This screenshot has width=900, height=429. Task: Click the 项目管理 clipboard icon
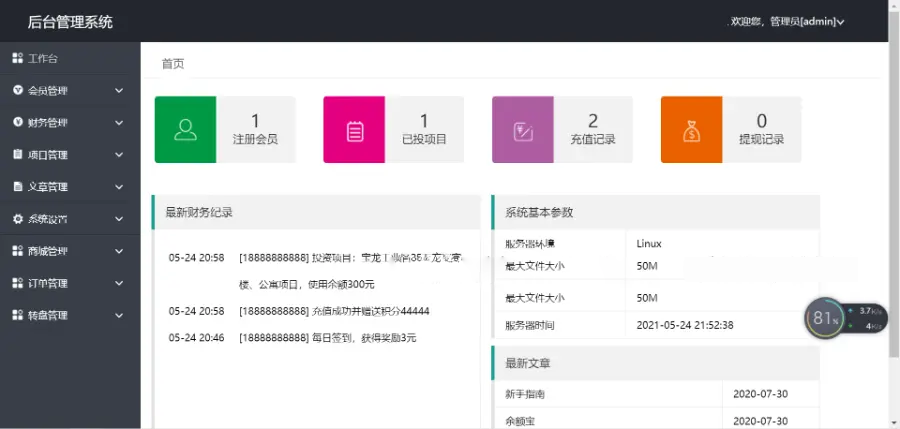coord(18,154)
